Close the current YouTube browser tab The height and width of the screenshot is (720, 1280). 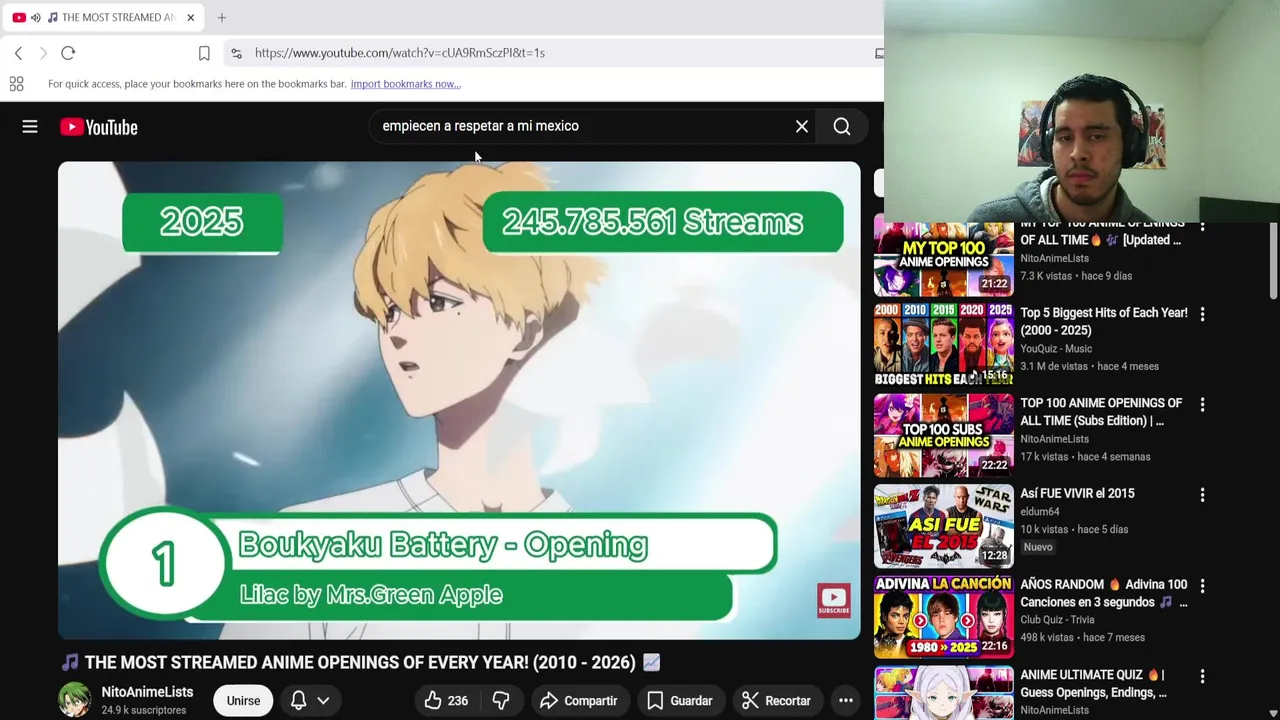[190, 17]
